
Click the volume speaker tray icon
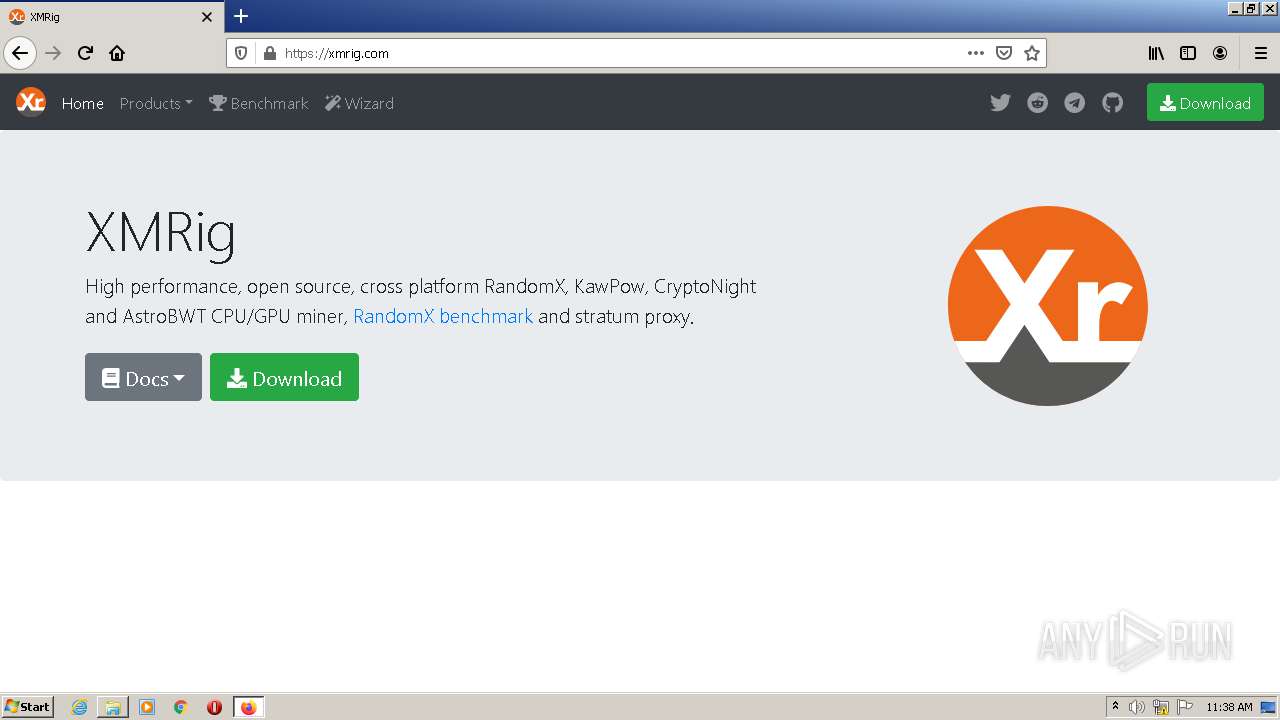[1137, 707]
